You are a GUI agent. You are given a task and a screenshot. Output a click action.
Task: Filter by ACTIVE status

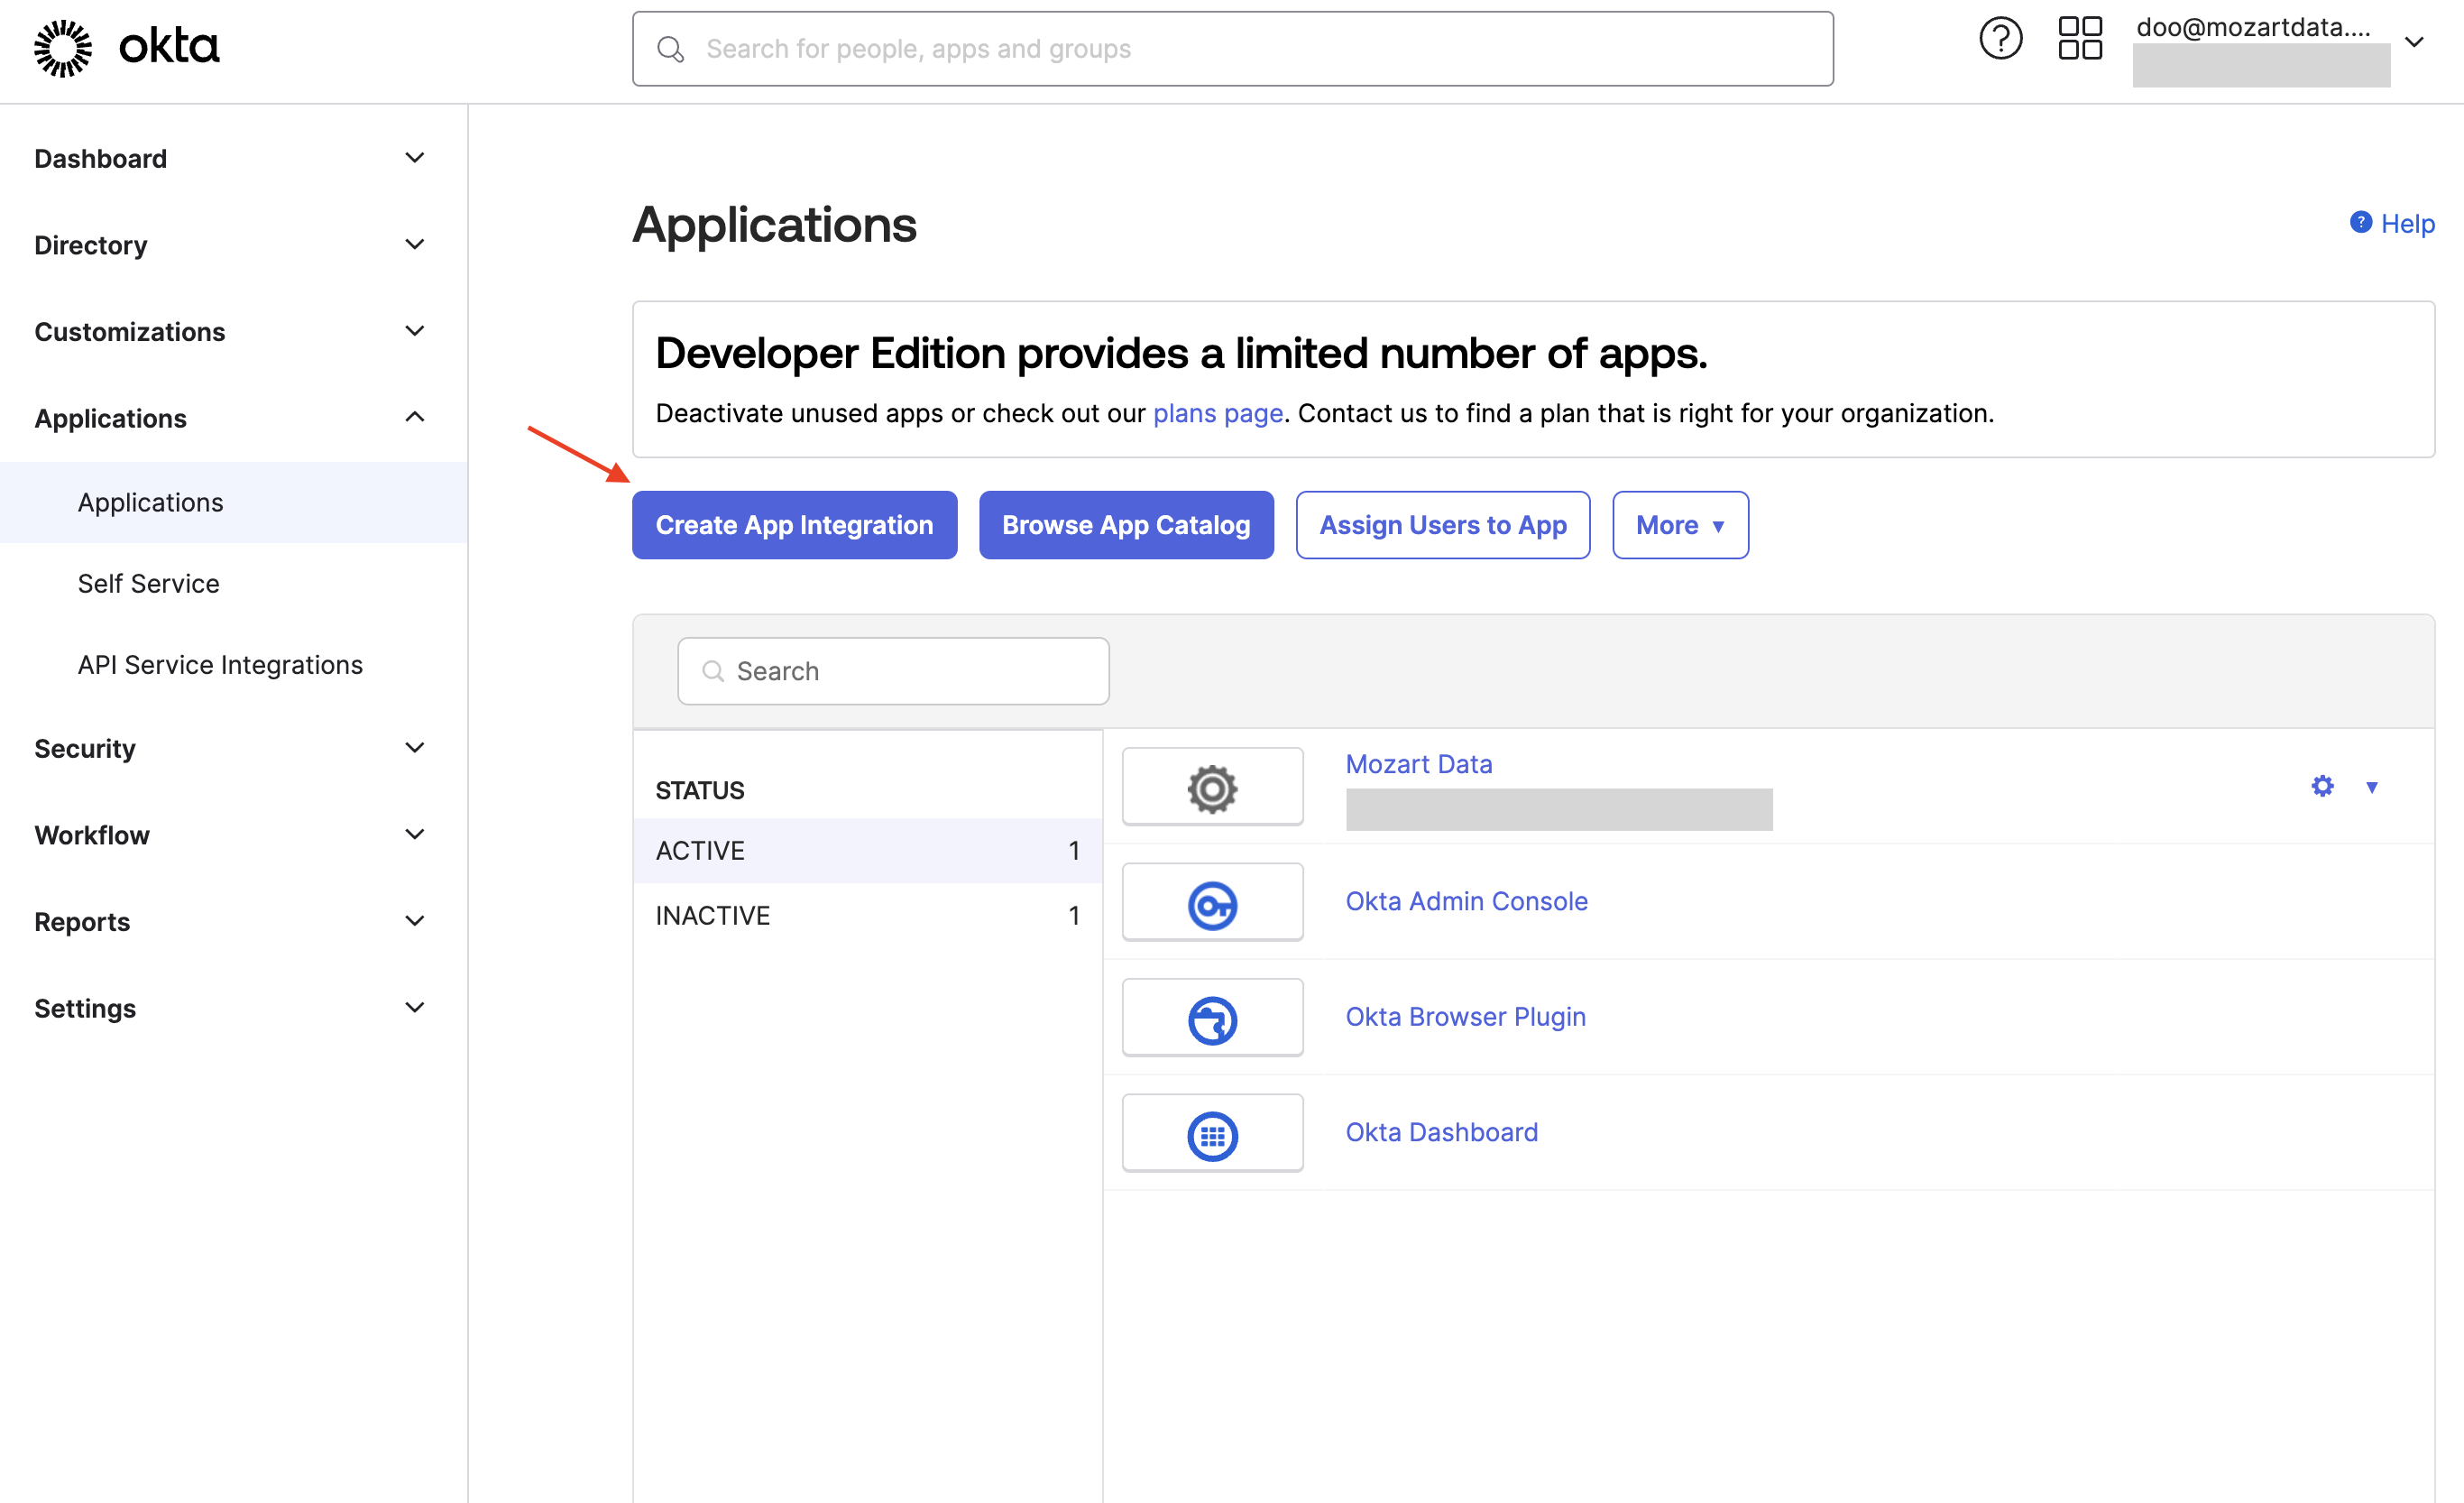(x=867, y=850)
